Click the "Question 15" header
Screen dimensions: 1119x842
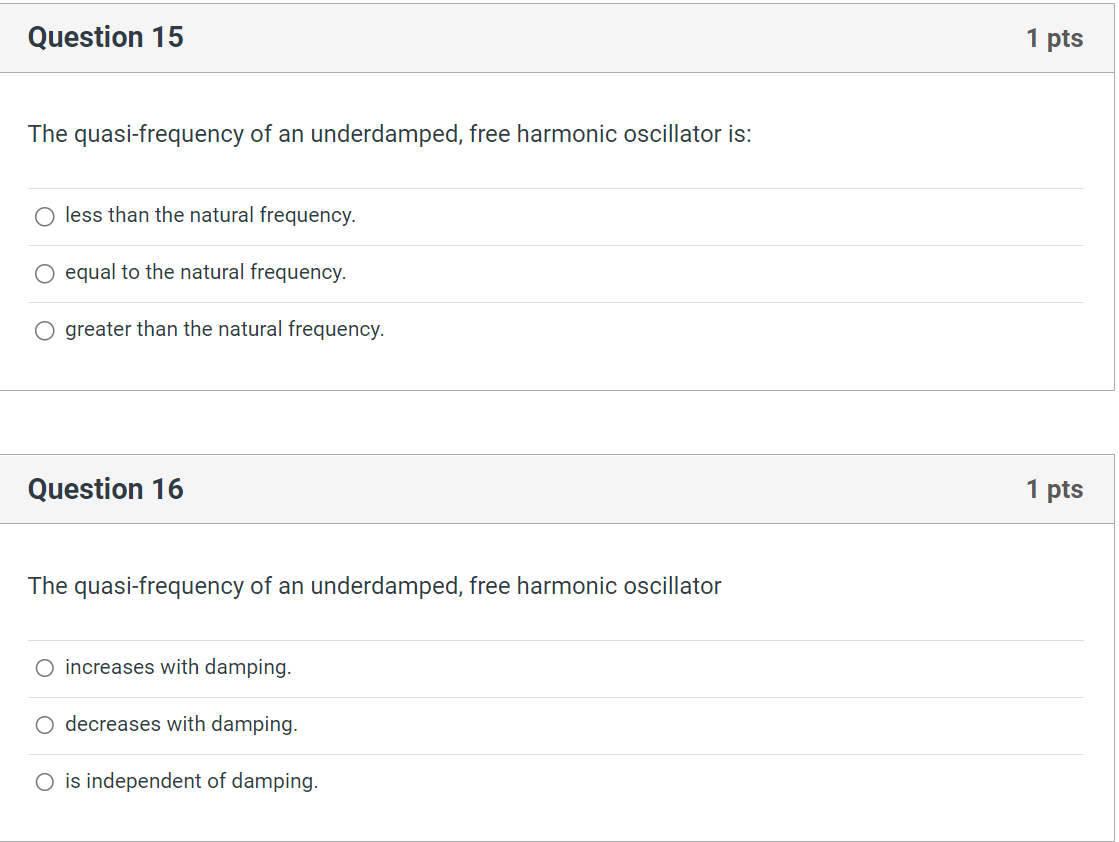tap(105, 37)
